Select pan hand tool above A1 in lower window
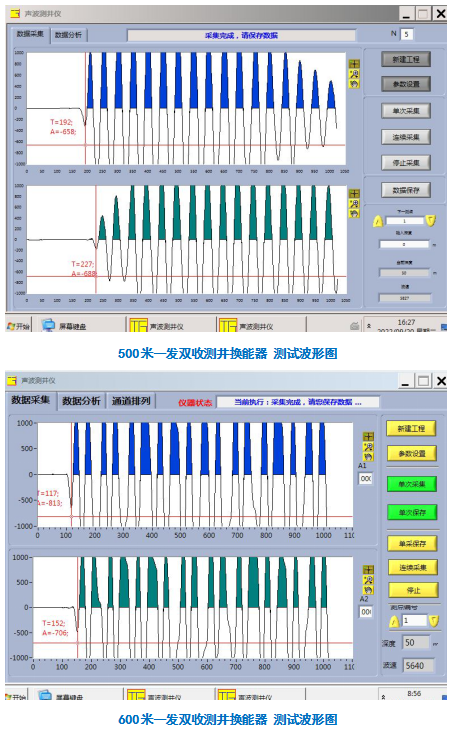451x732 pixels. [x=368, y=457]
